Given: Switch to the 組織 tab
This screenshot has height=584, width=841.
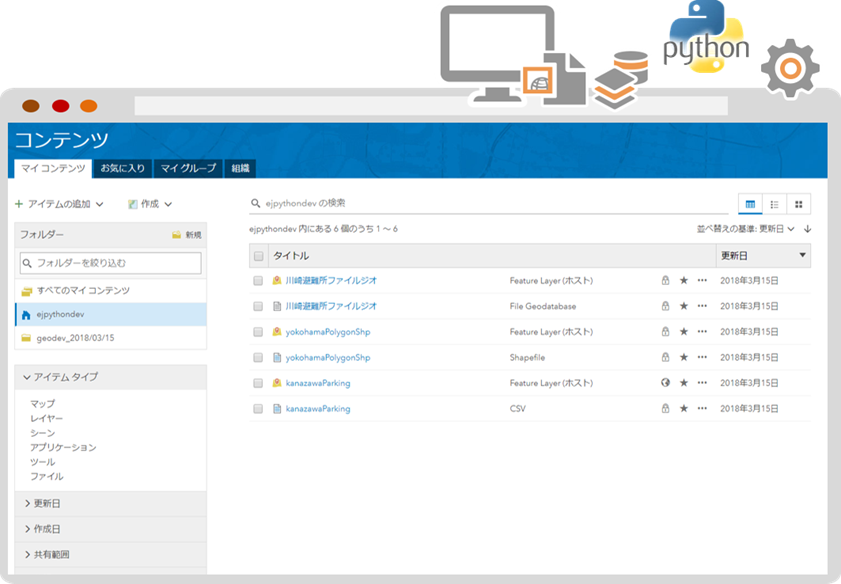Looking at the screenshot, I should click(240, 168).
